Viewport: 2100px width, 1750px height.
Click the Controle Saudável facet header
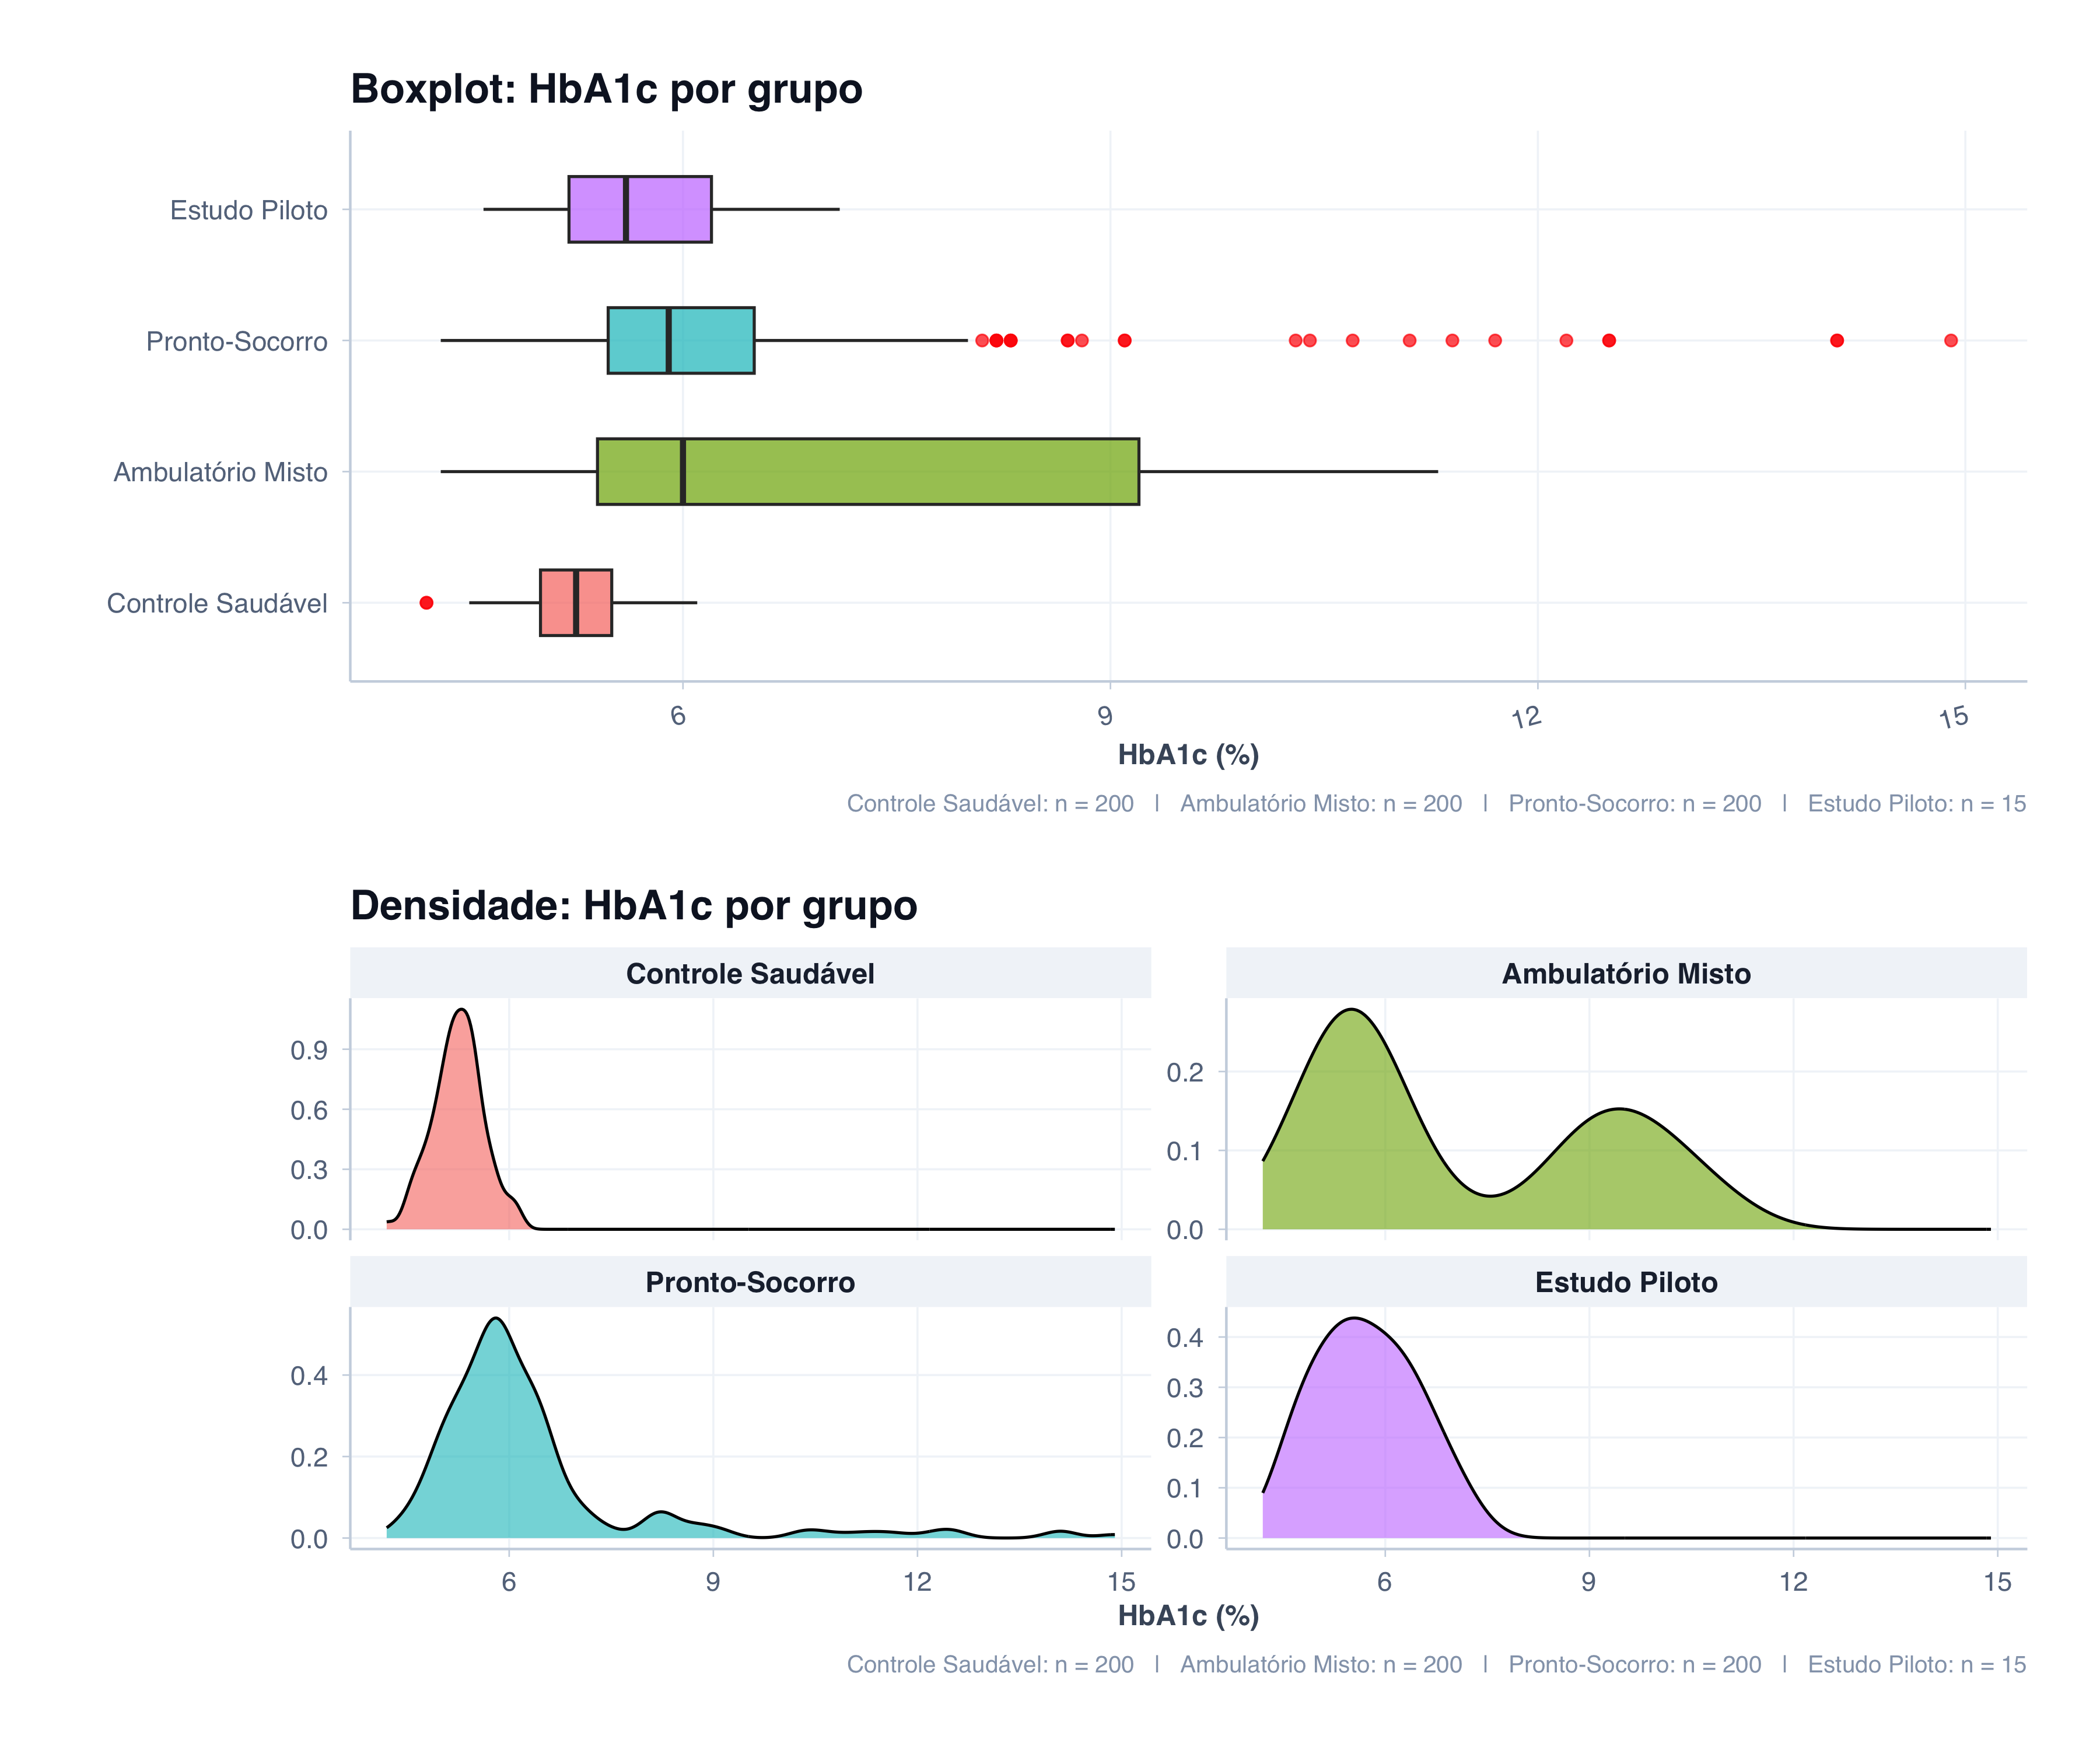[750, 973]
